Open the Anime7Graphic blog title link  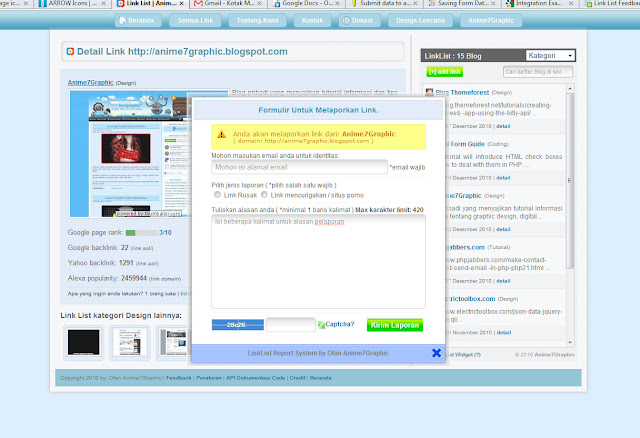91,82
